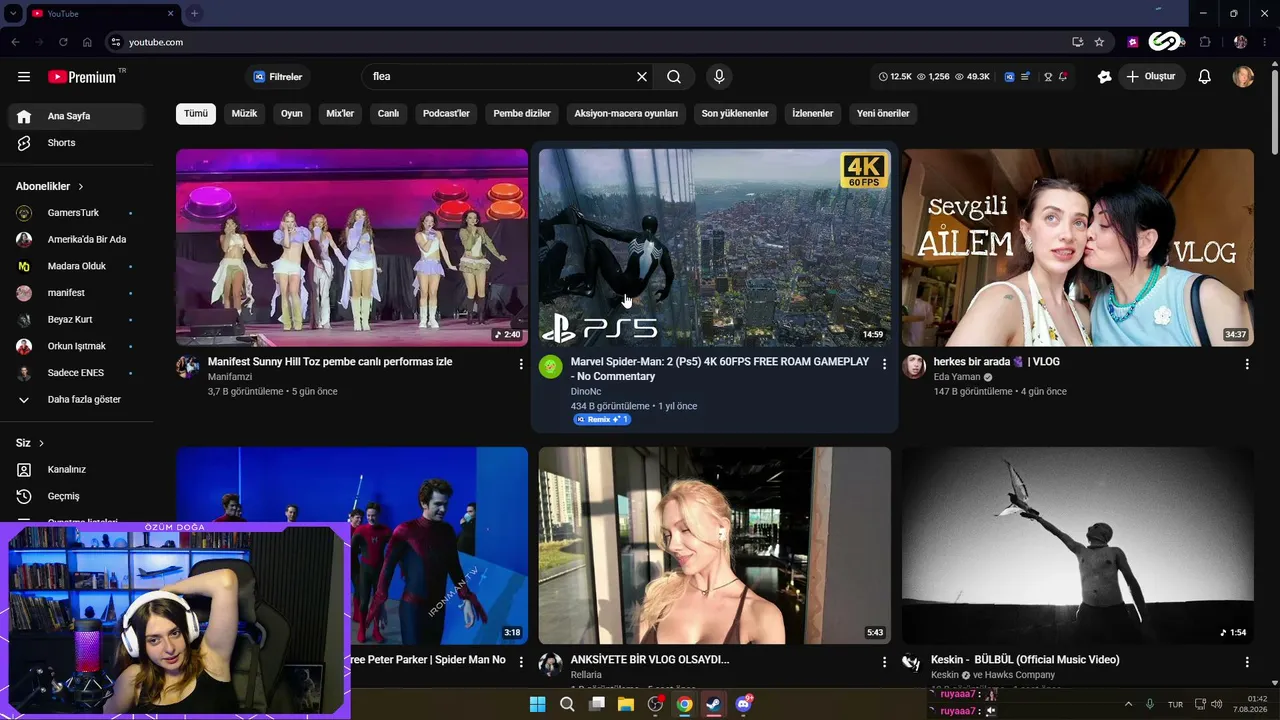Viewport: 1280px width, 720px height.
Task: Go back with the browser back arrow
Action: pos(15,42)
